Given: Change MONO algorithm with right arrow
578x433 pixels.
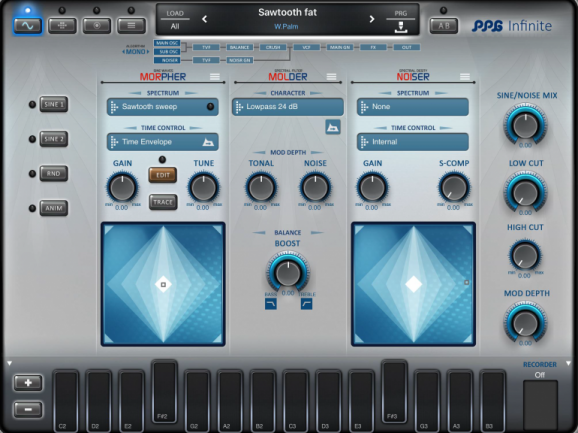Looking at the screenshot, I should coord(148,52).
